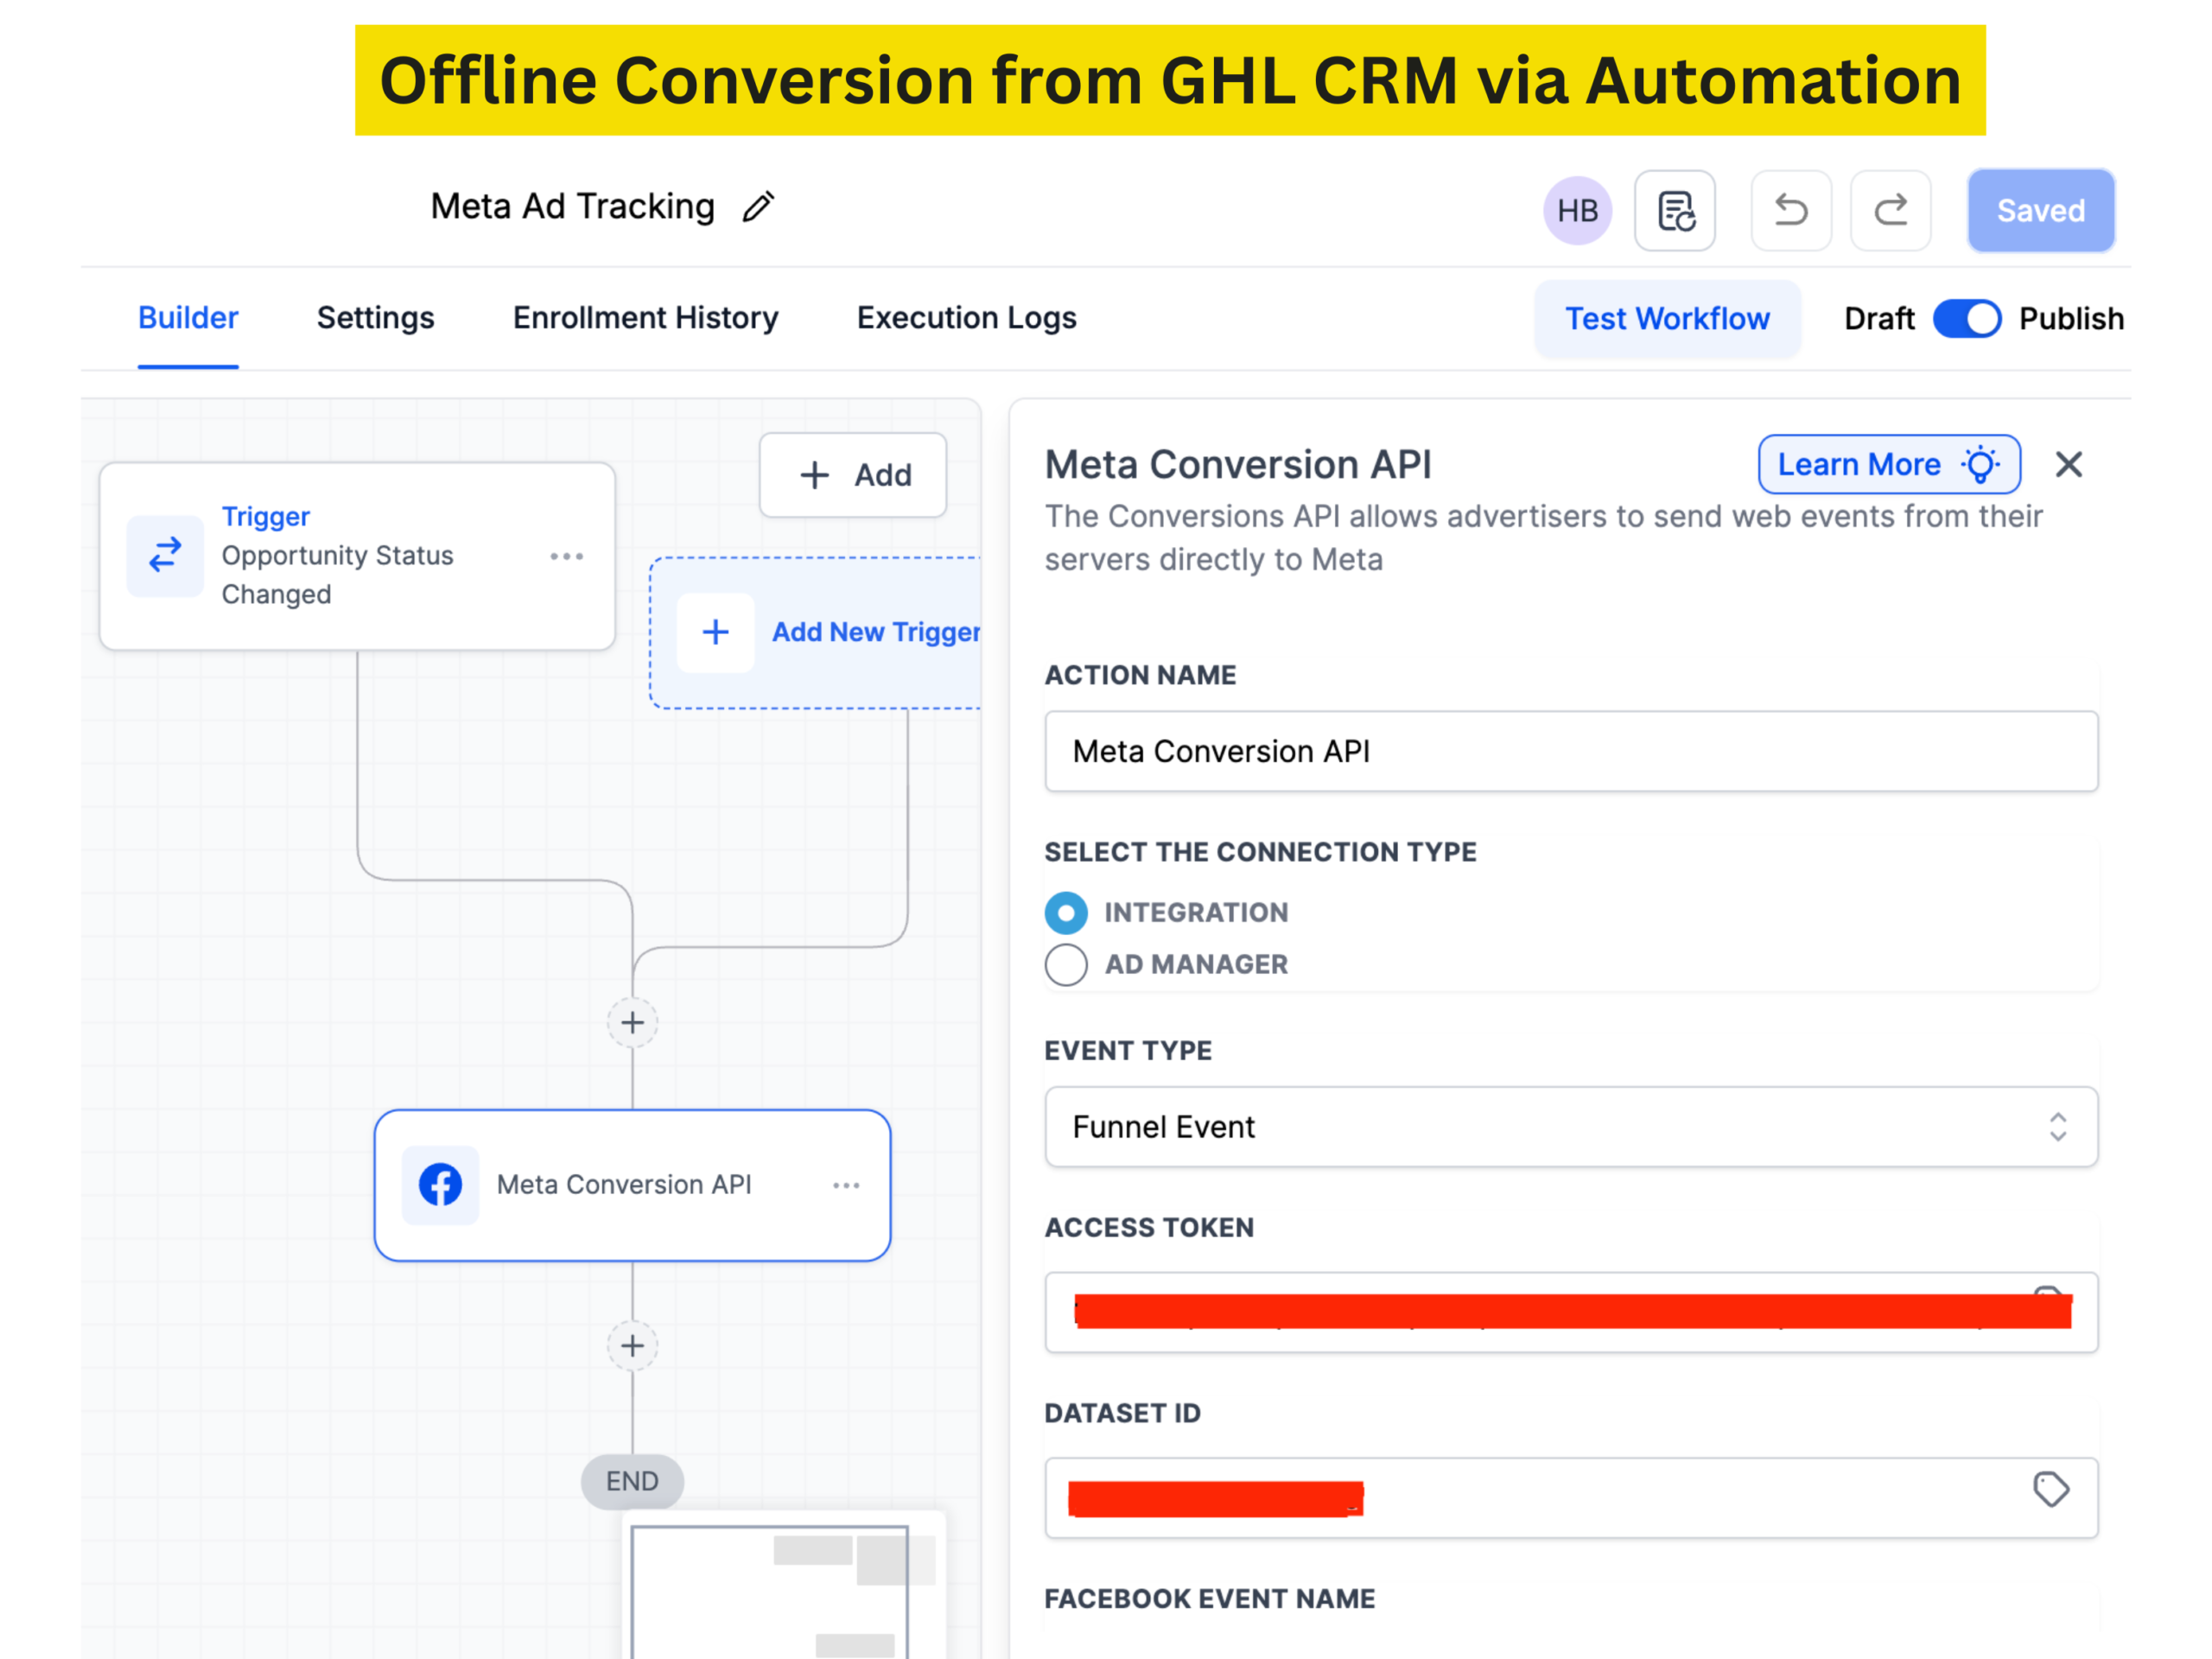Open the tag picker in Dataset ID field
Screen dimensions: 2212x1659
coord(2050,1489)
